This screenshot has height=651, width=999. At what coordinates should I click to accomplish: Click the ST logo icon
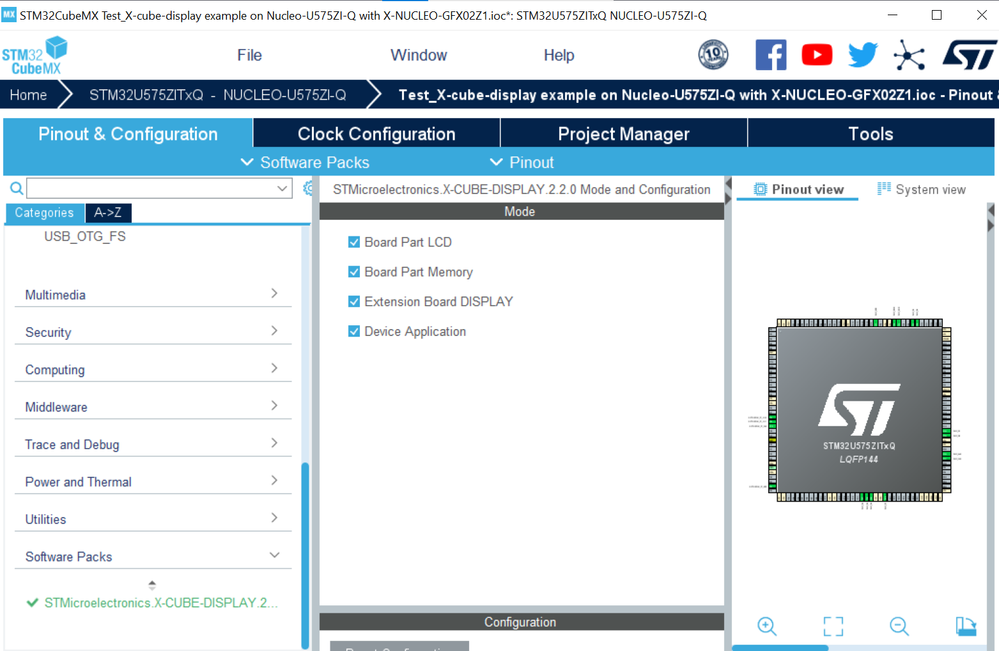tap(969, 55)
